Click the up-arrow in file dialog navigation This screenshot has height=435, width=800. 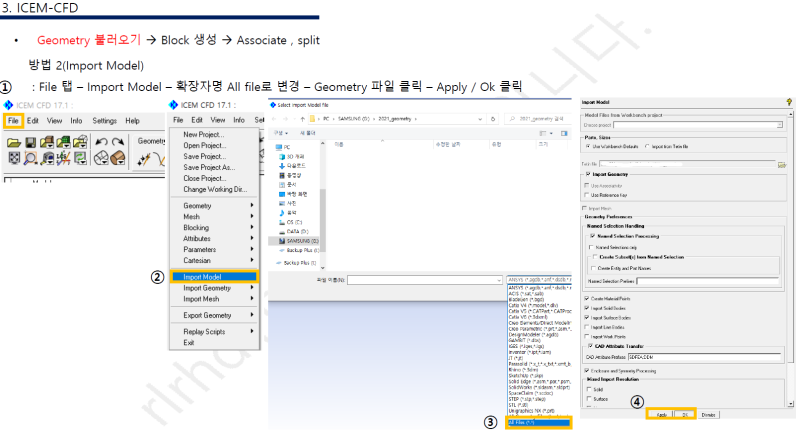[303, 119]
